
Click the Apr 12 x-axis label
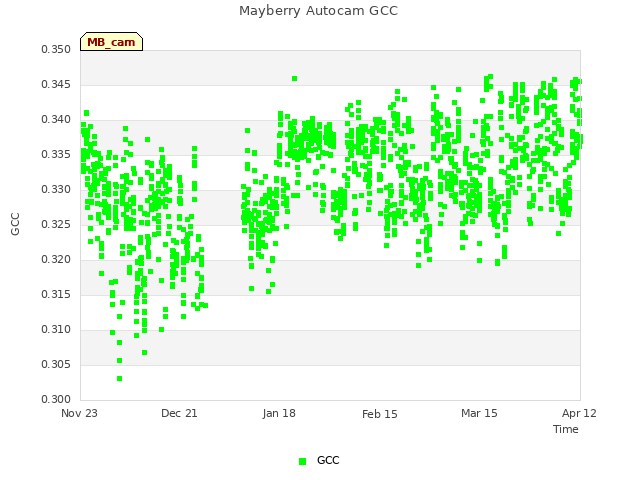click(579, 413)
